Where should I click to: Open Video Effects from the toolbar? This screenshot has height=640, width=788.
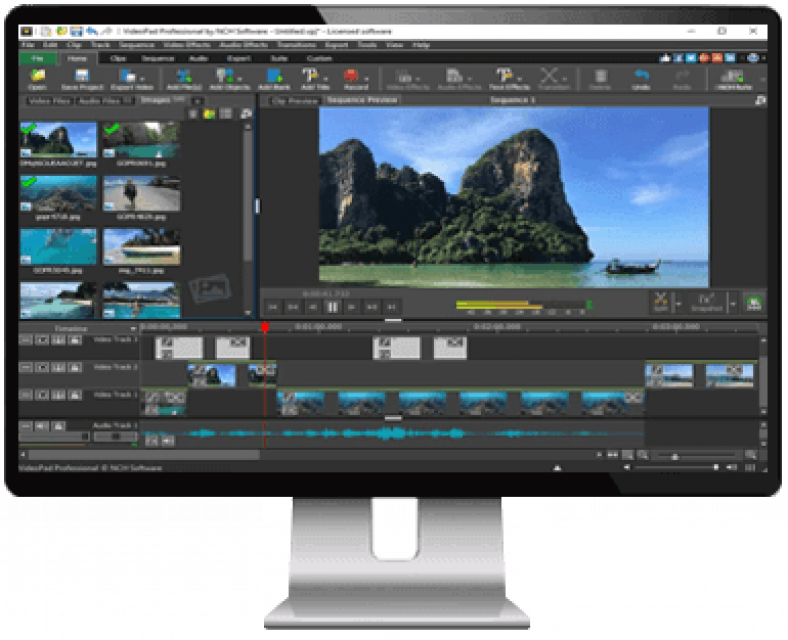click(406, 79)
